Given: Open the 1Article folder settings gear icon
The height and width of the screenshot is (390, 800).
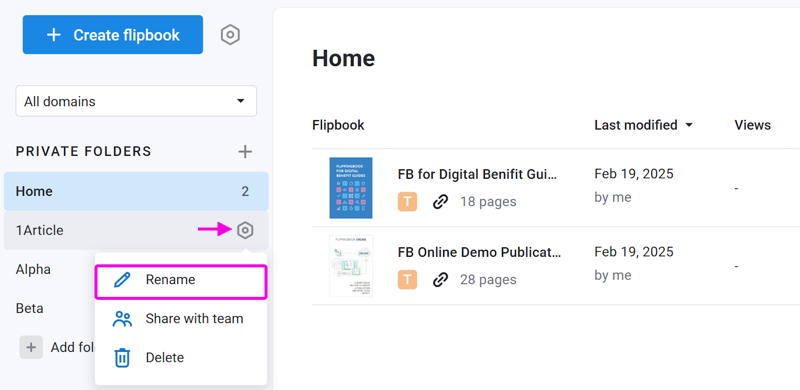Looking at the screenshot, I should coord(245,230).
